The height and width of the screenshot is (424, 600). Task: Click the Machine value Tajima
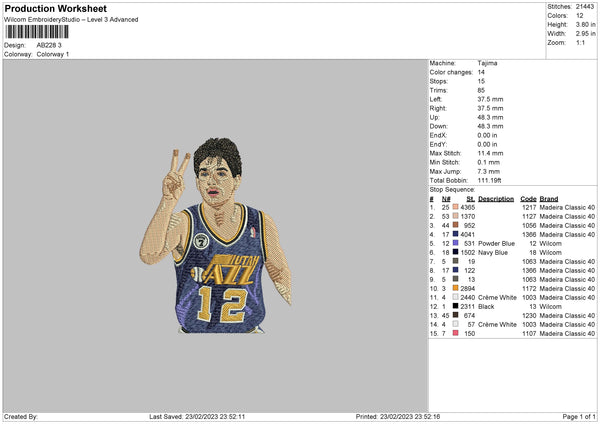[x=487, y=63]
